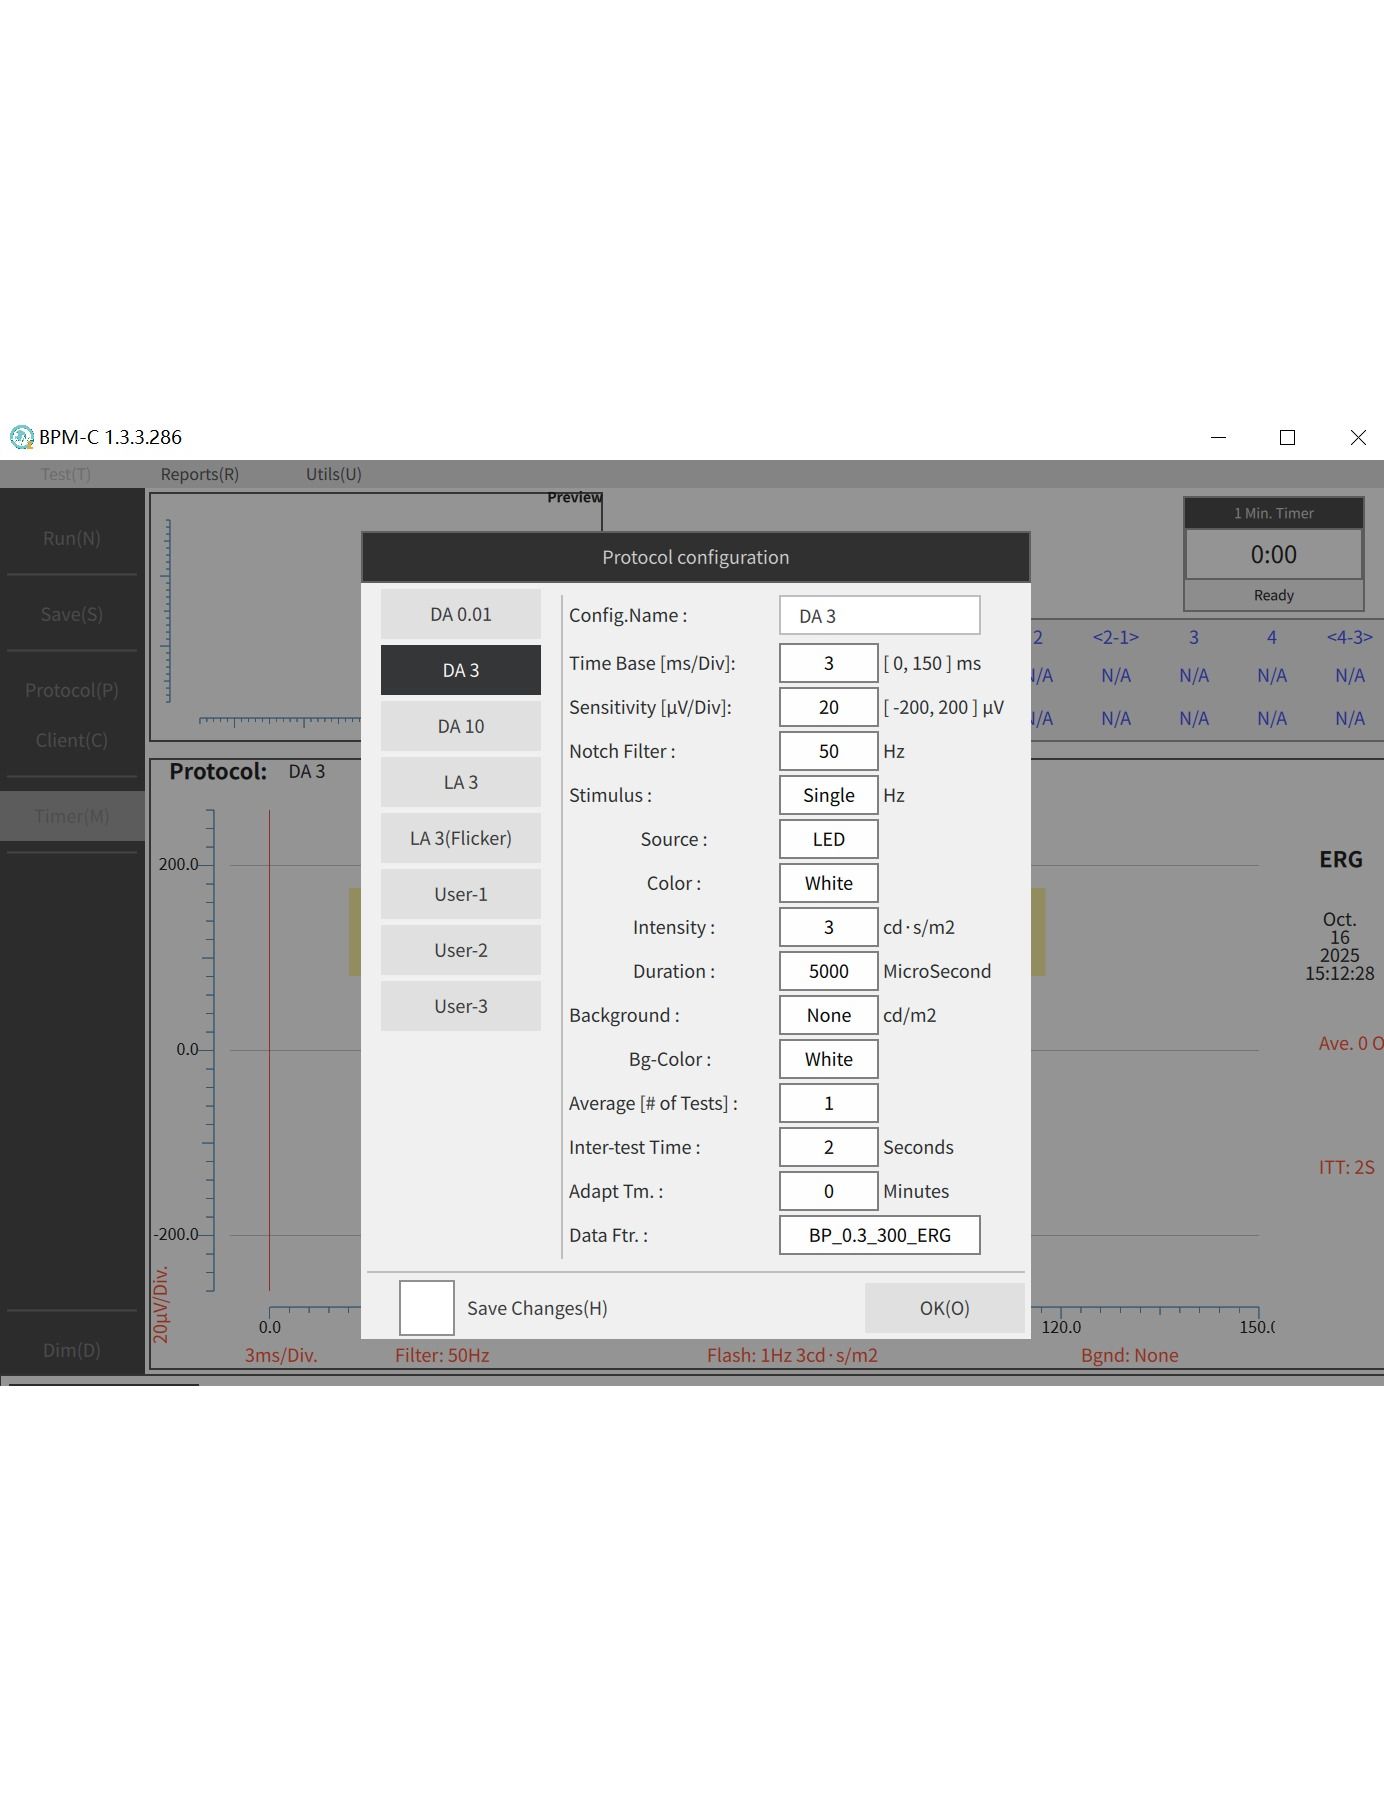
Task: Open the Reports(R) menu
Action: click(x=199, y=474)
